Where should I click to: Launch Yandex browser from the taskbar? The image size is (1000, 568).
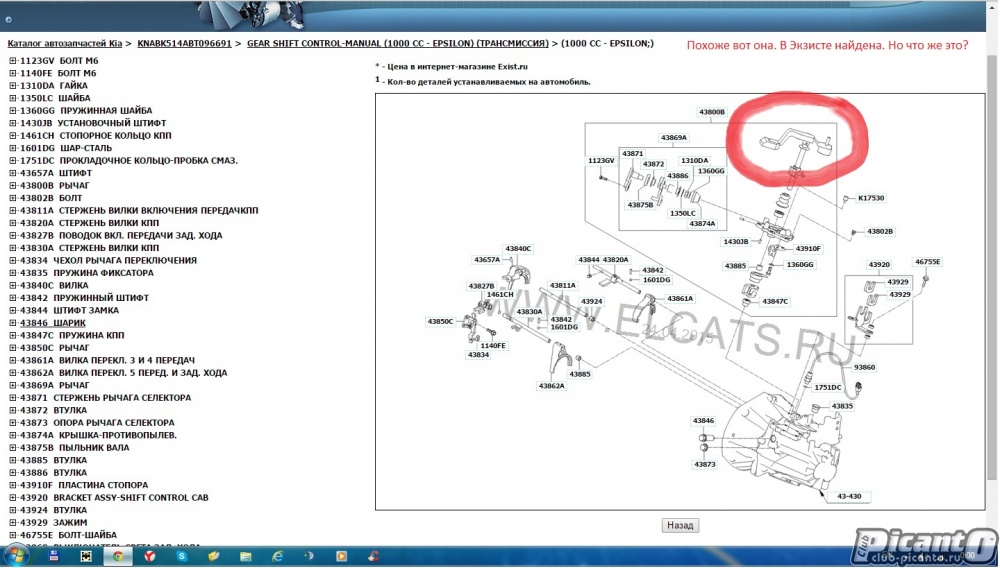(x=149, y=556)
